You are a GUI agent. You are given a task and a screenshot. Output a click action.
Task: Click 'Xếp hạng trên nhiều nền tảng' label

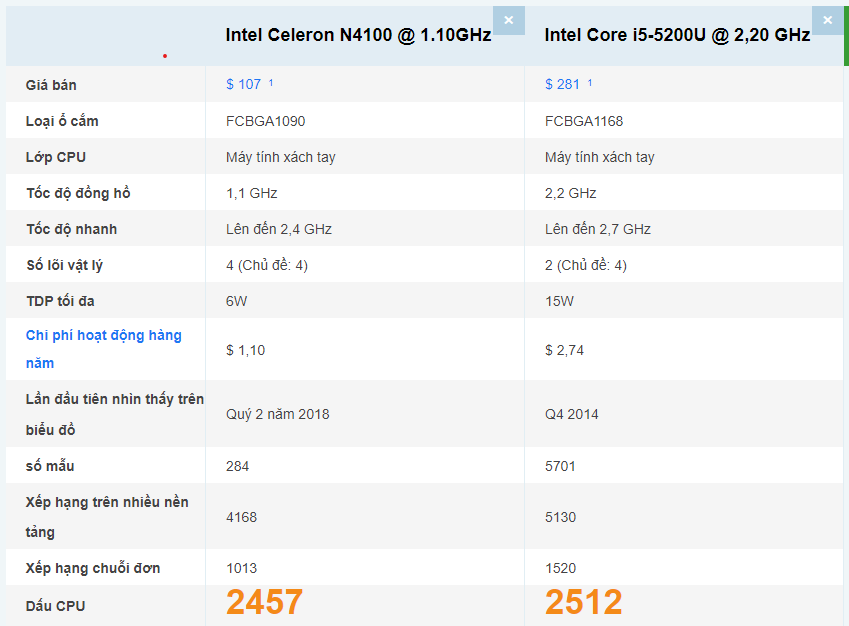pyautogui.click(x=107, y=517)
